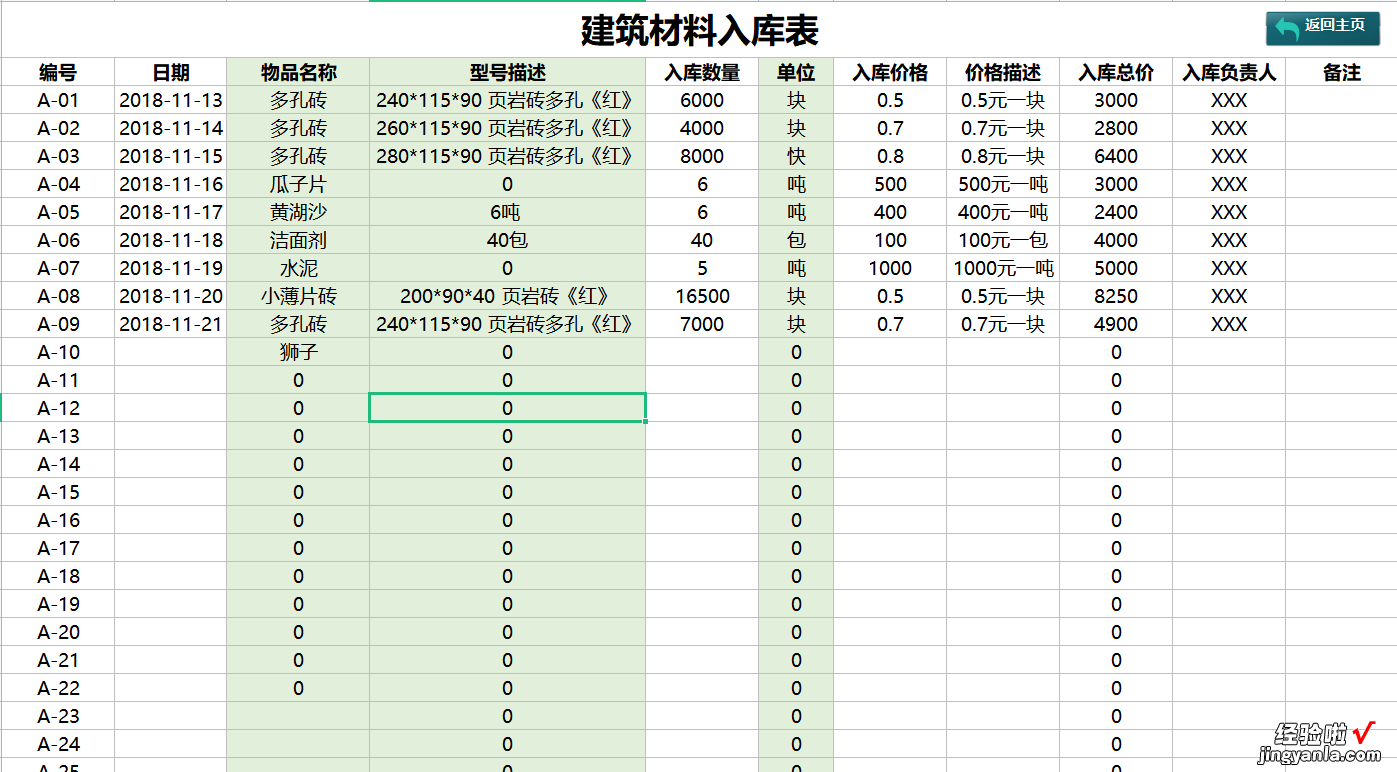Screen dimensions: 1397x772
Task: Select item name 水泥
Action: point(299,268)
